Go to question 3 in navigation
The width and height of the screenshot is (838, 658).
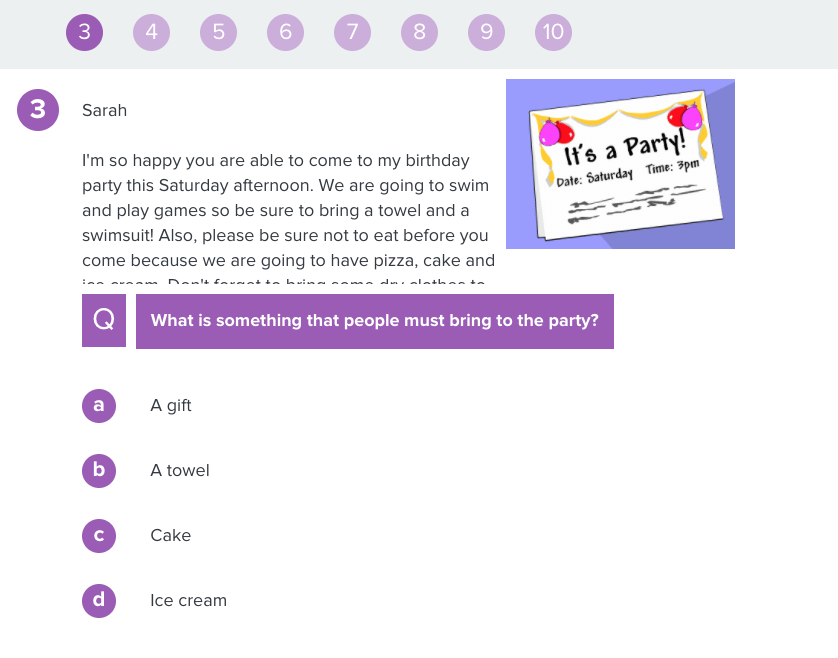click(85, 32)
